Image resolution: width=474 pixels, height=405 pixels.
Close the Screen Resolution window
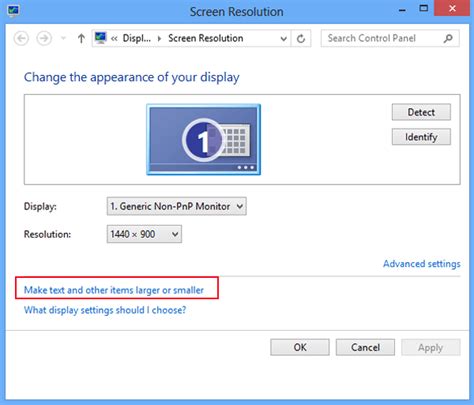pyautogui.click(x=452, y=8)
